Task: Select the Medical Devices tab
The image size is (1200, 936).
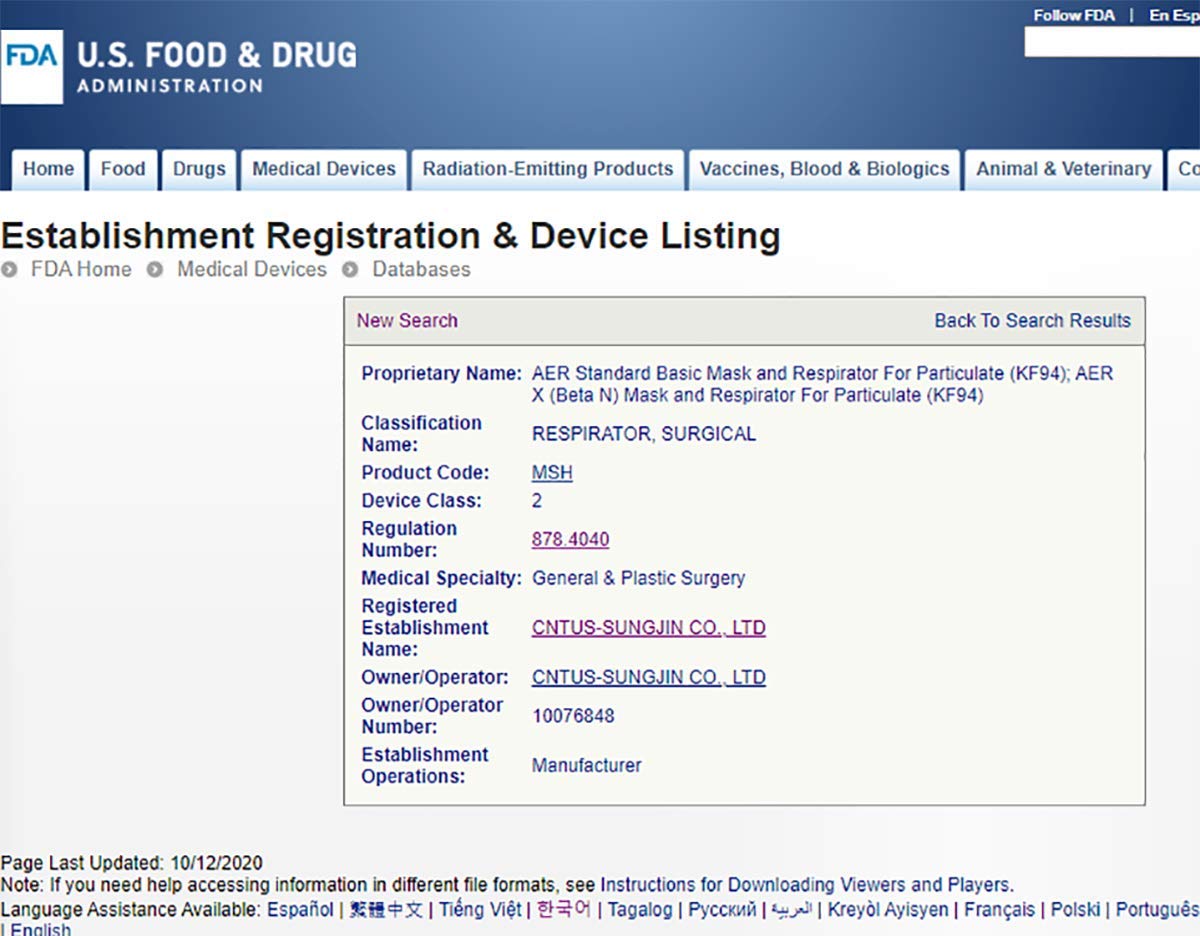Action: click(324, 169)
